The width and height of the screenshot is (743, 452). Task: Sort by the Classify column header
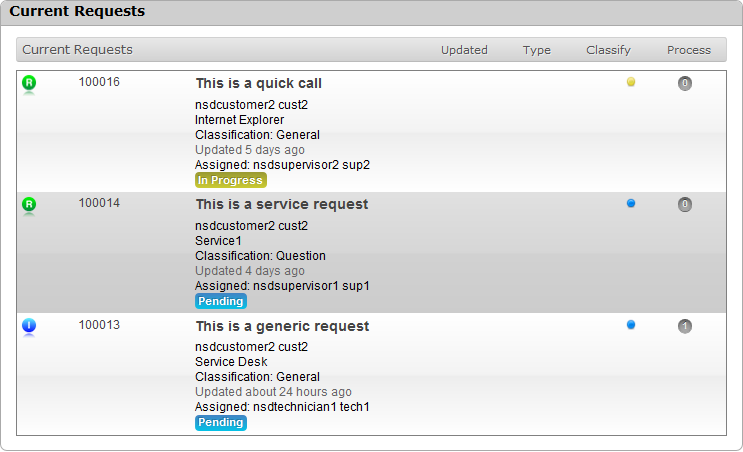[608, 50]
